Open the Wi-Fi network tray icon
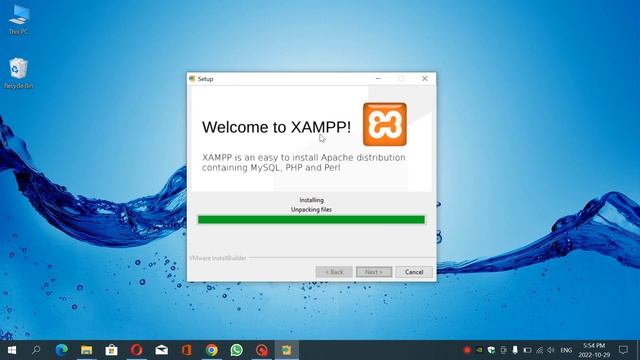This screenshot has width=640, height=360. (x=540, y=350)
